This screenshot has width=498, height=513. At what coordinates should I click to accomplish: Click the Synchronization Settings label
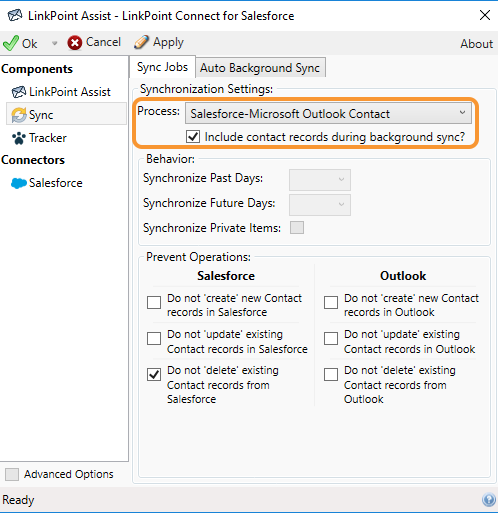pyautogui.click(x=206, y=89)
